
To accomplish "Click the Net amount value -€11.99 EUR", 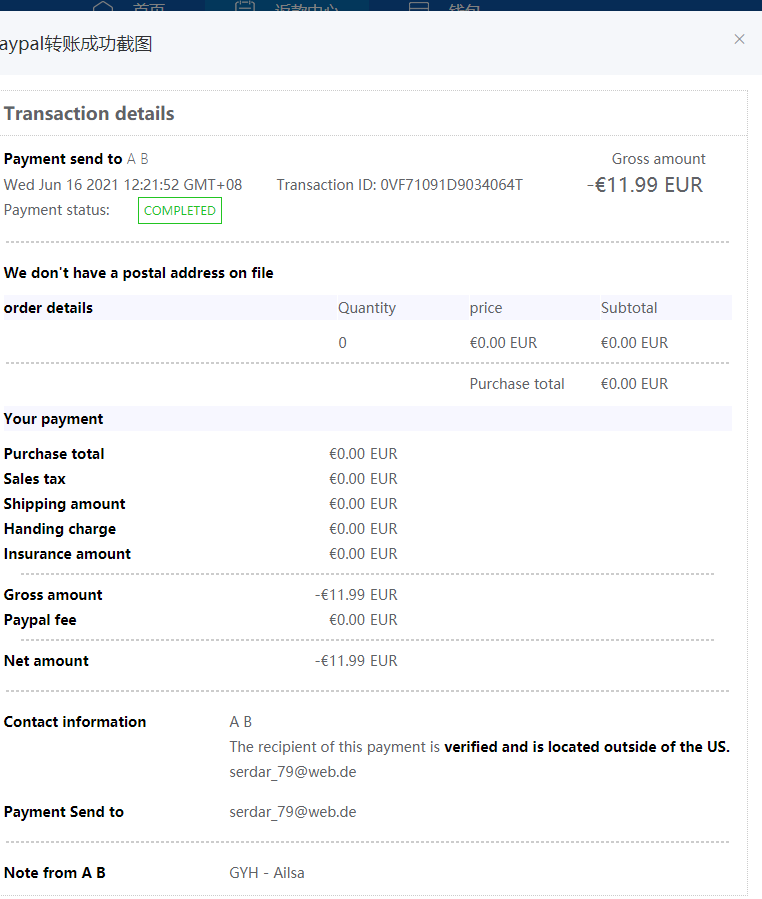I will [356, 661].
